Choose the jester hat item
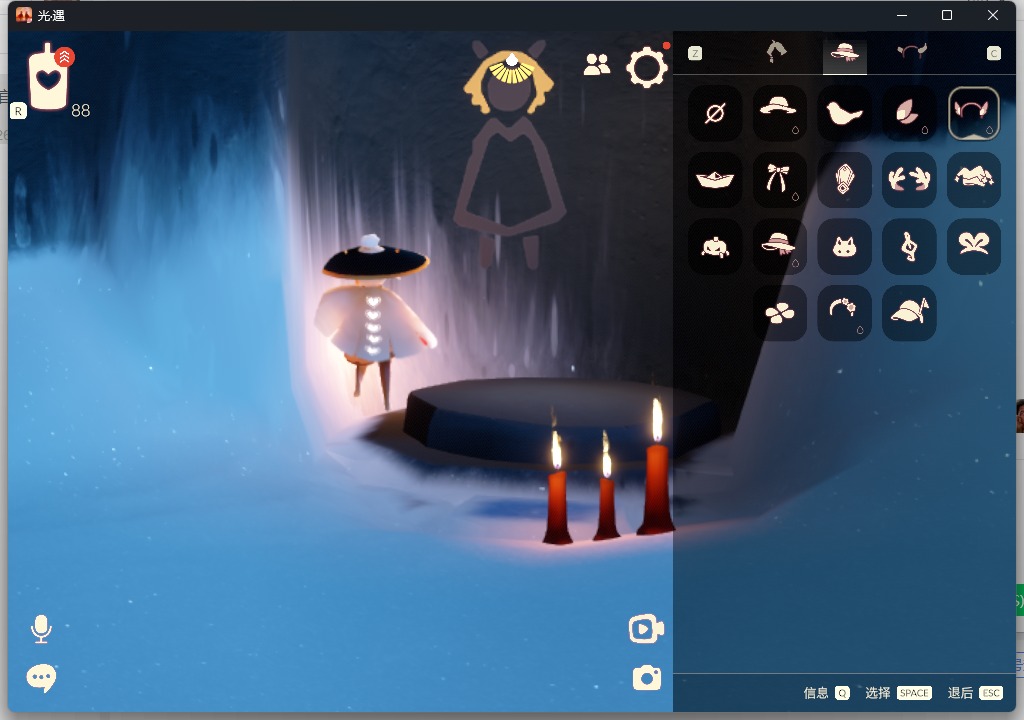Viewport: 1024px width, 720px height. click(973, 180)
